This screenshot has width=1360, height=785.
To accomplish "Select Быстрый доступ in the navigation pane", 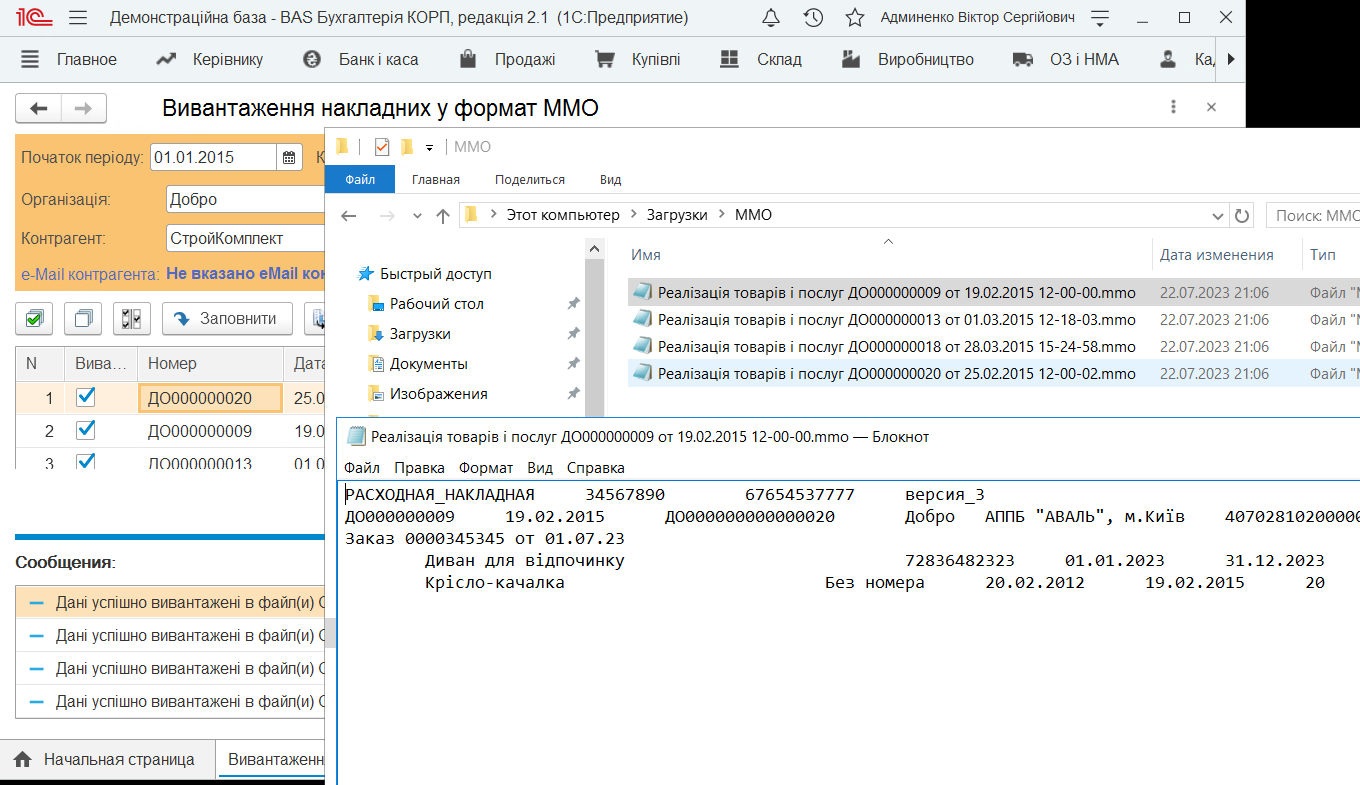I will [x=436, y=273].
